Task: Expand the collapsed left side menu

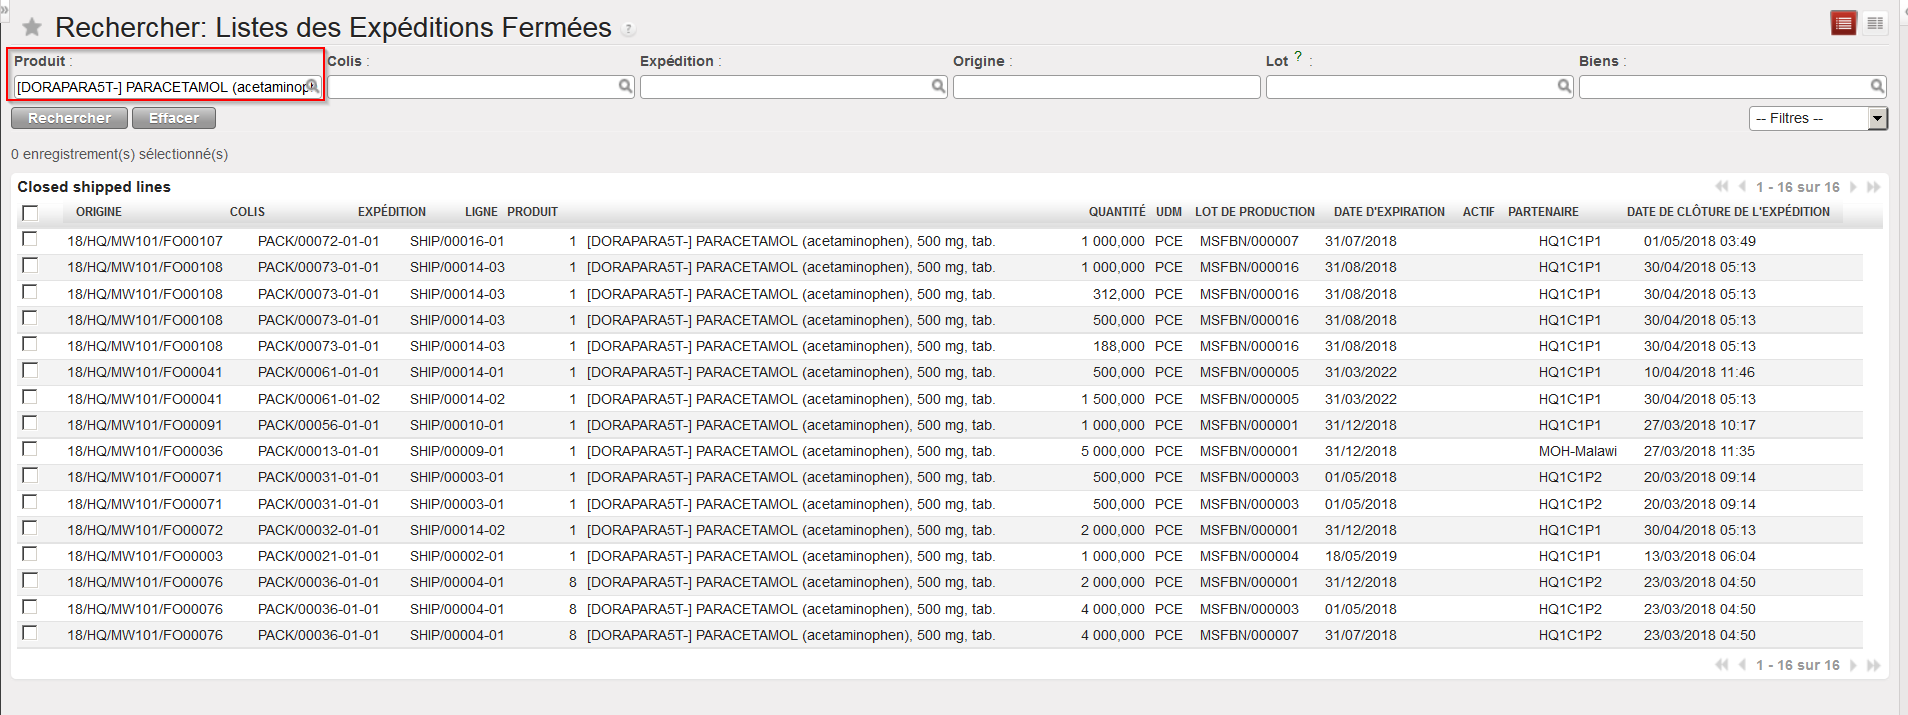Action: [4, 8]
